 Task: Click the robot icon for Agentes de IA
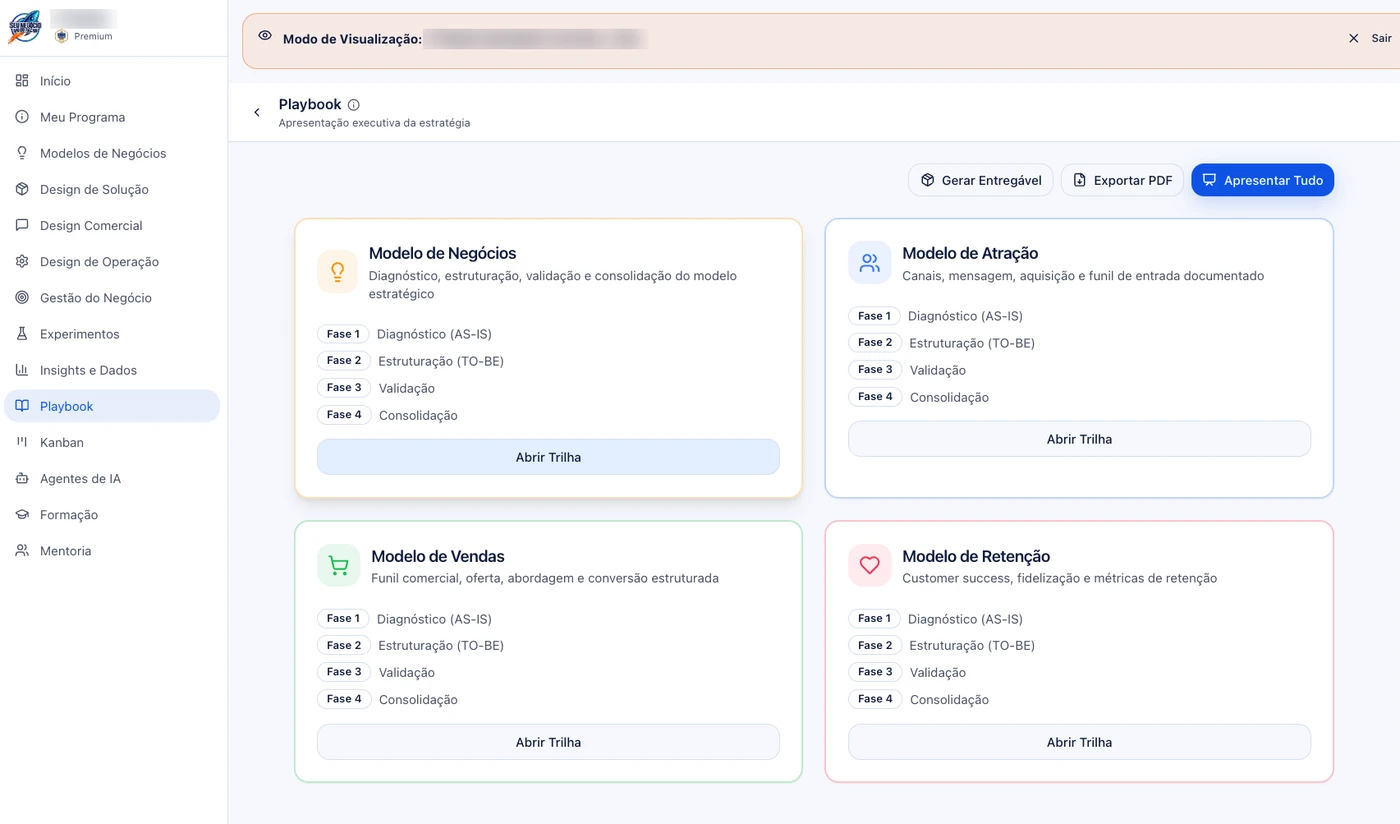point(22,478)
